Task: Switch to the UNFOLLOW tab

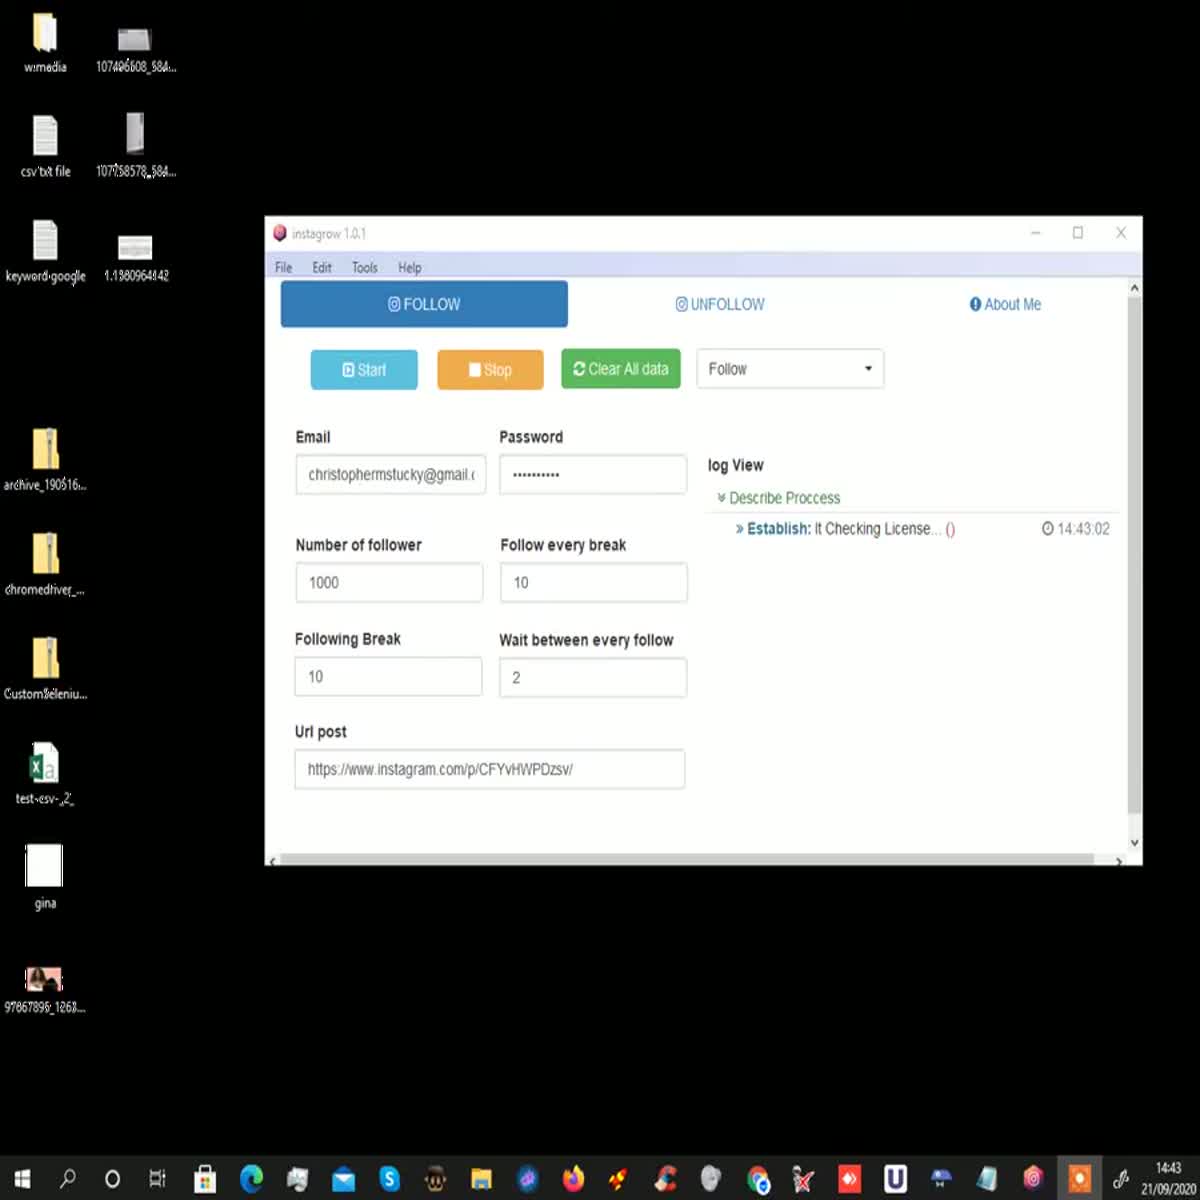Action: coord(720,304)
